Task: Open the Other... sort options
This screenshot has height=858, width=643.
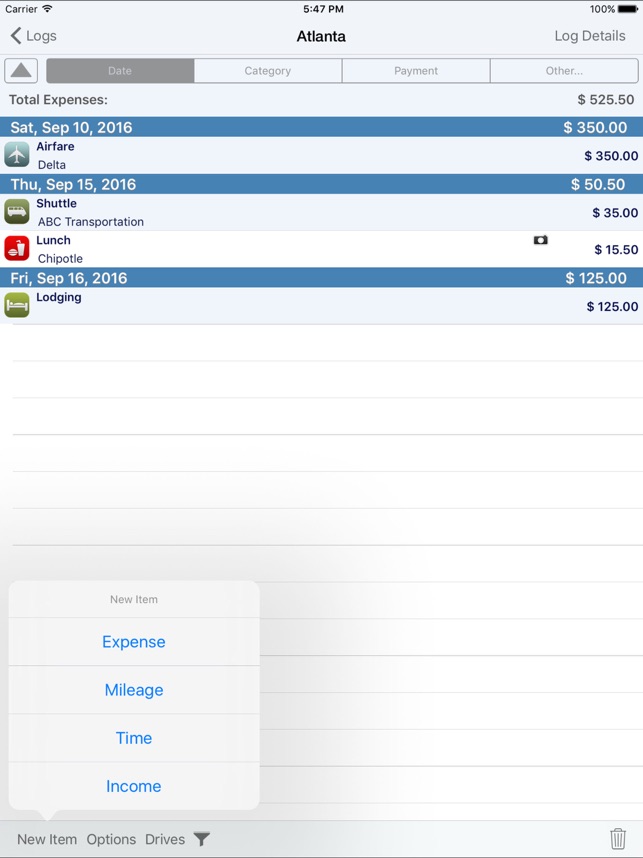Action: point(564,71)
